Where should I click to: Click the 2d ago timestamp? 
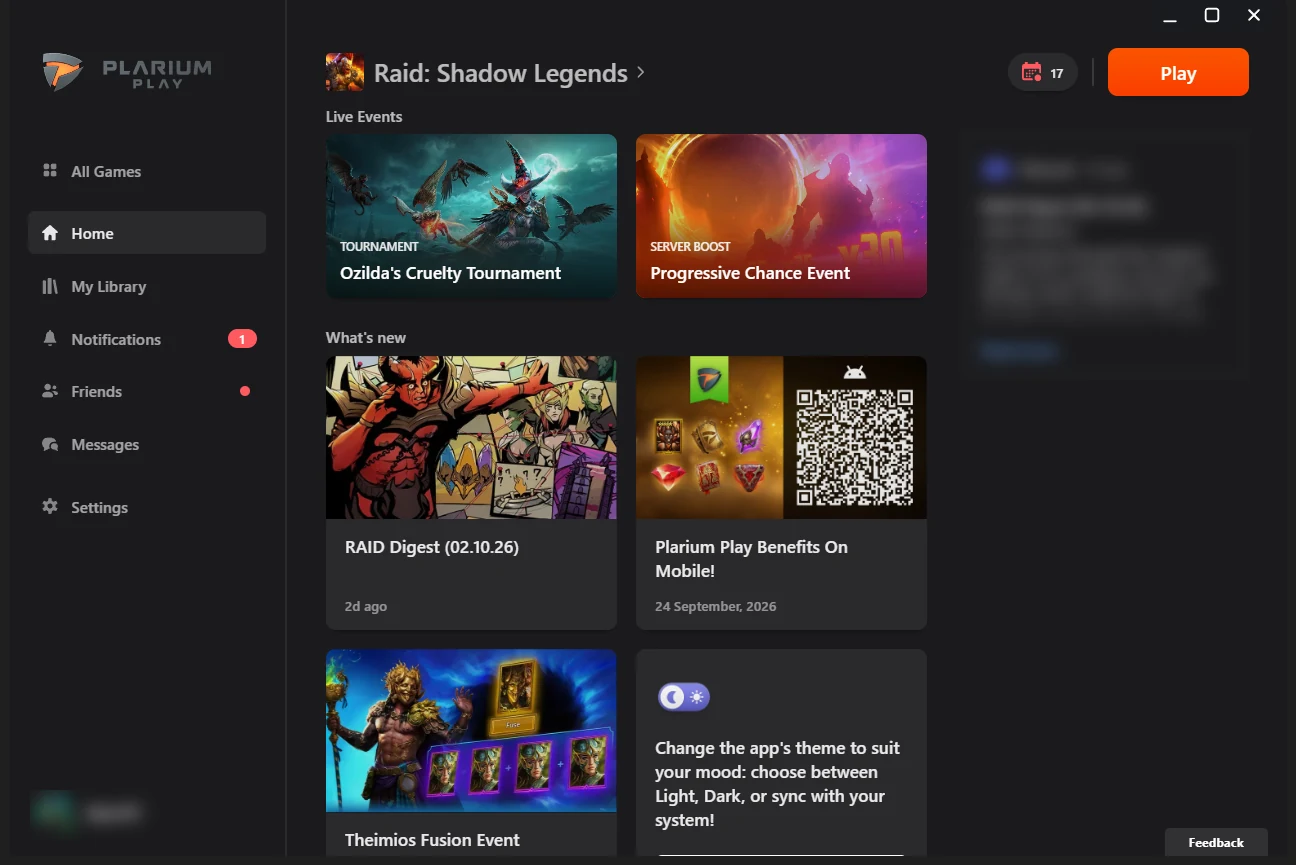click(x=366, y=606)
